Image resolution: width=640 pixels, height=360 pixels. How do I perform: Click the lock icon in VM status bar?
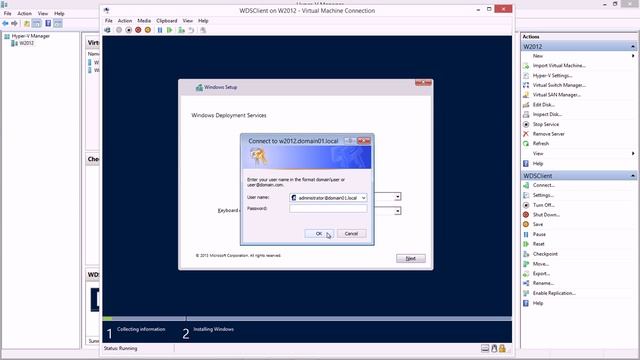[502, 348]
